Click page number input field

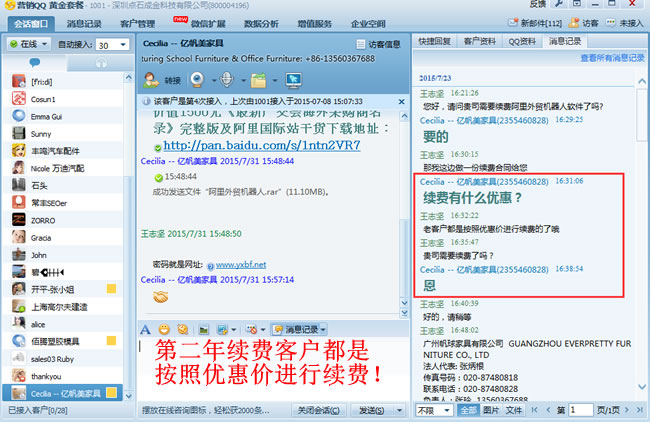581,410
